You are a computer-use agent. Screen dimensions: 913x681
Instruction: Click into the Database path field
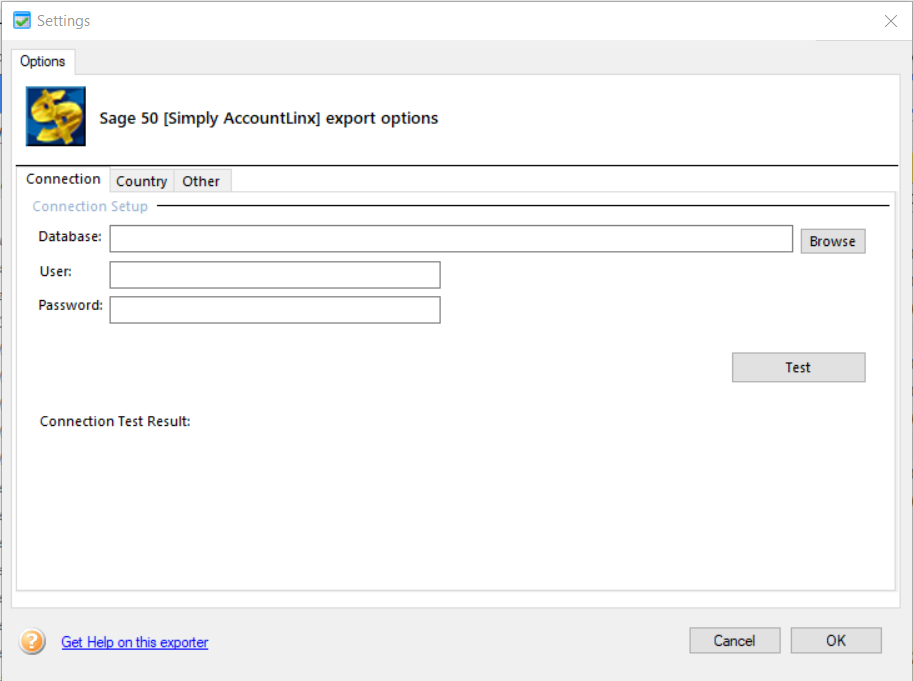tap(451, 239)
